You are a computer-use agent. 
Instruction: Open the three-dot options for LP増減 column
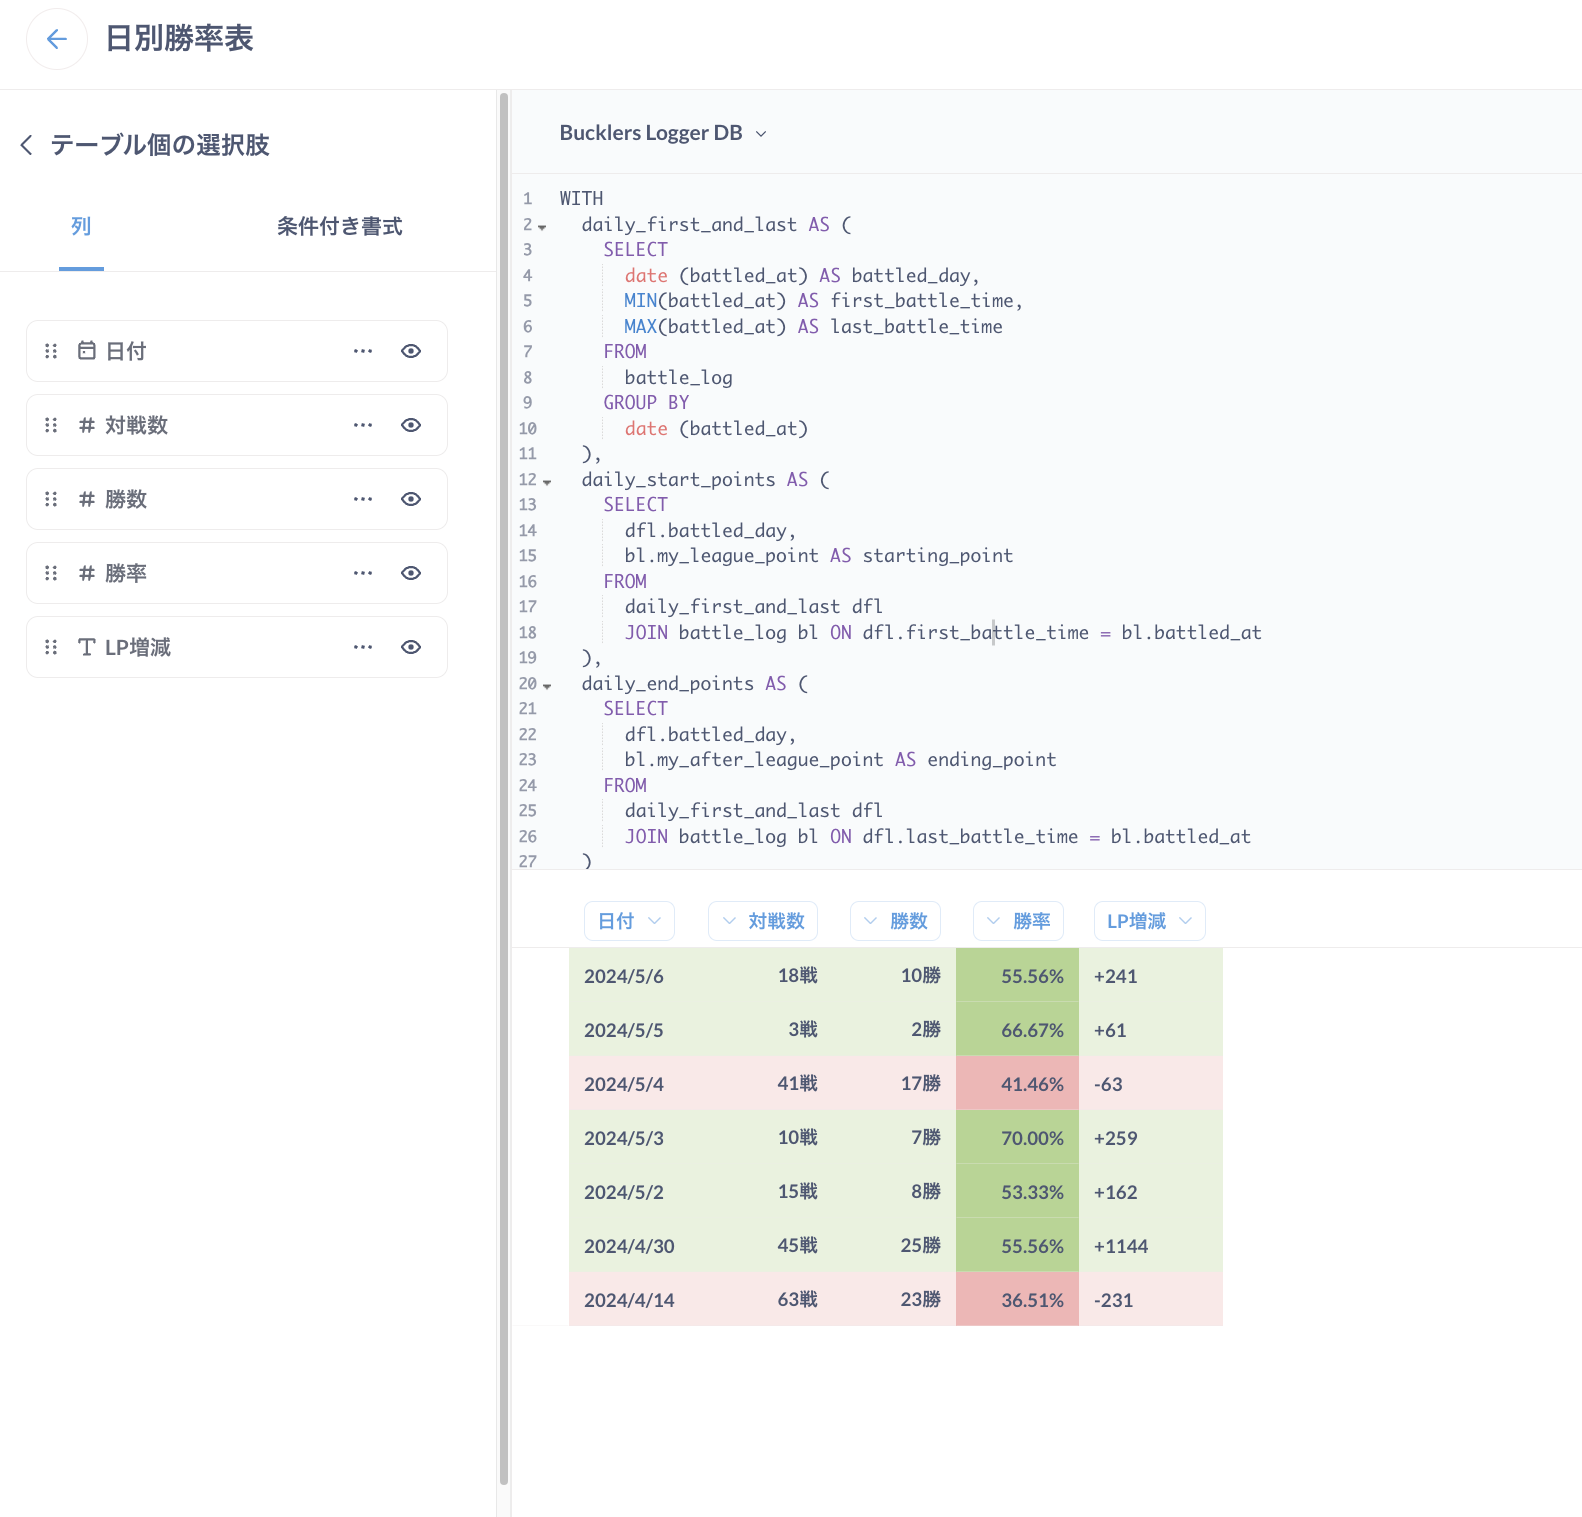pos(363,647)
